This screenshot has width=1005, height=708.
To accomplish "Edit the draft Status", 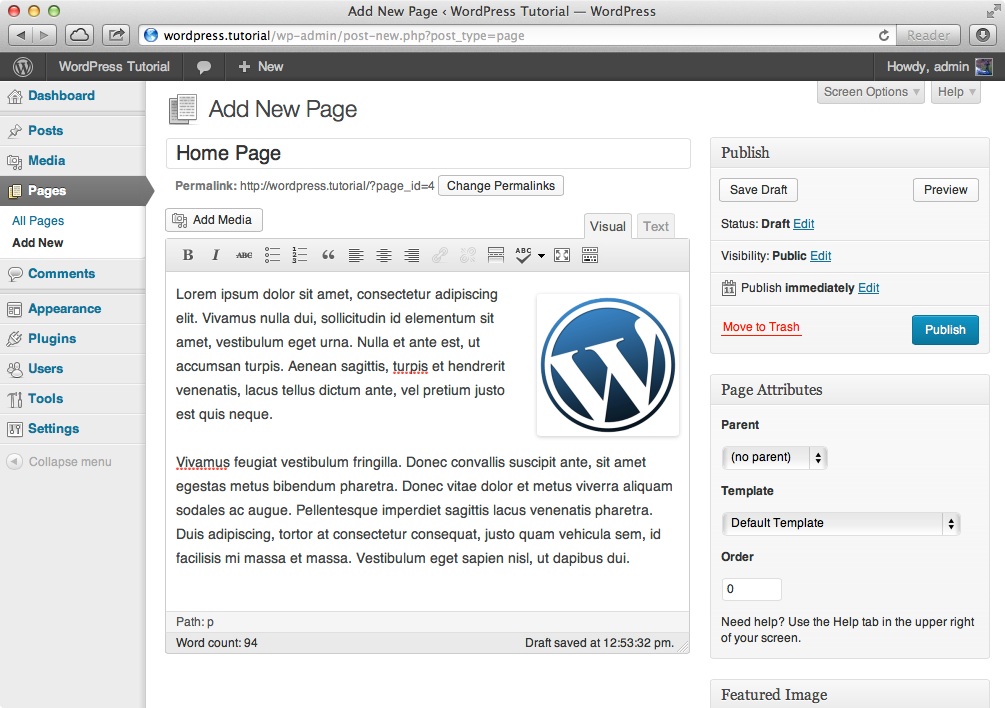I will point(804,224).
